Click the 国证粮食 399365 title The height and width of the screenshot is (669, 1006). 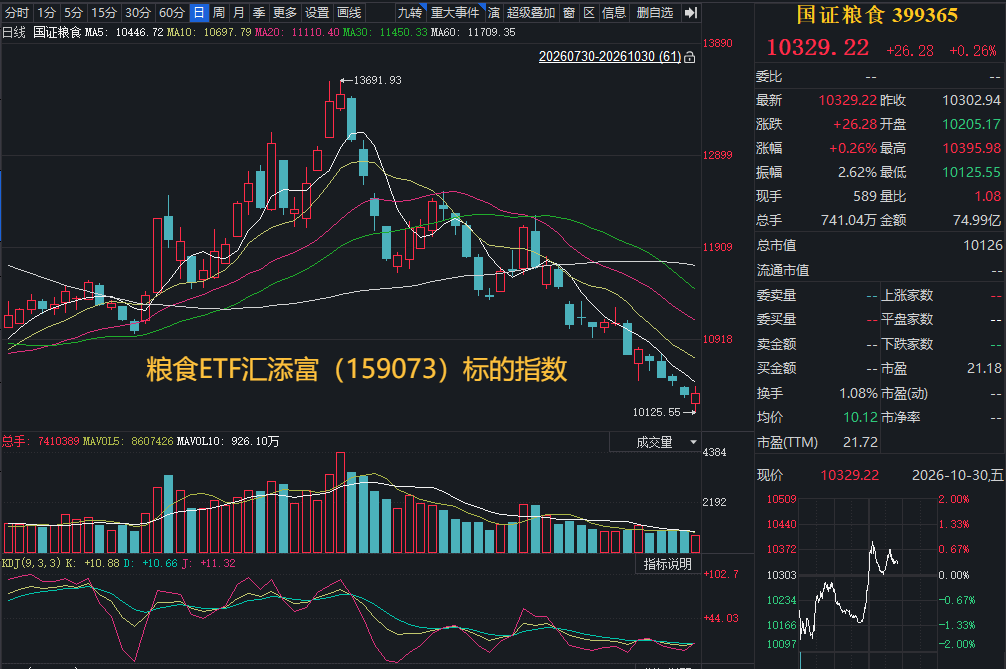pos(877,15)
